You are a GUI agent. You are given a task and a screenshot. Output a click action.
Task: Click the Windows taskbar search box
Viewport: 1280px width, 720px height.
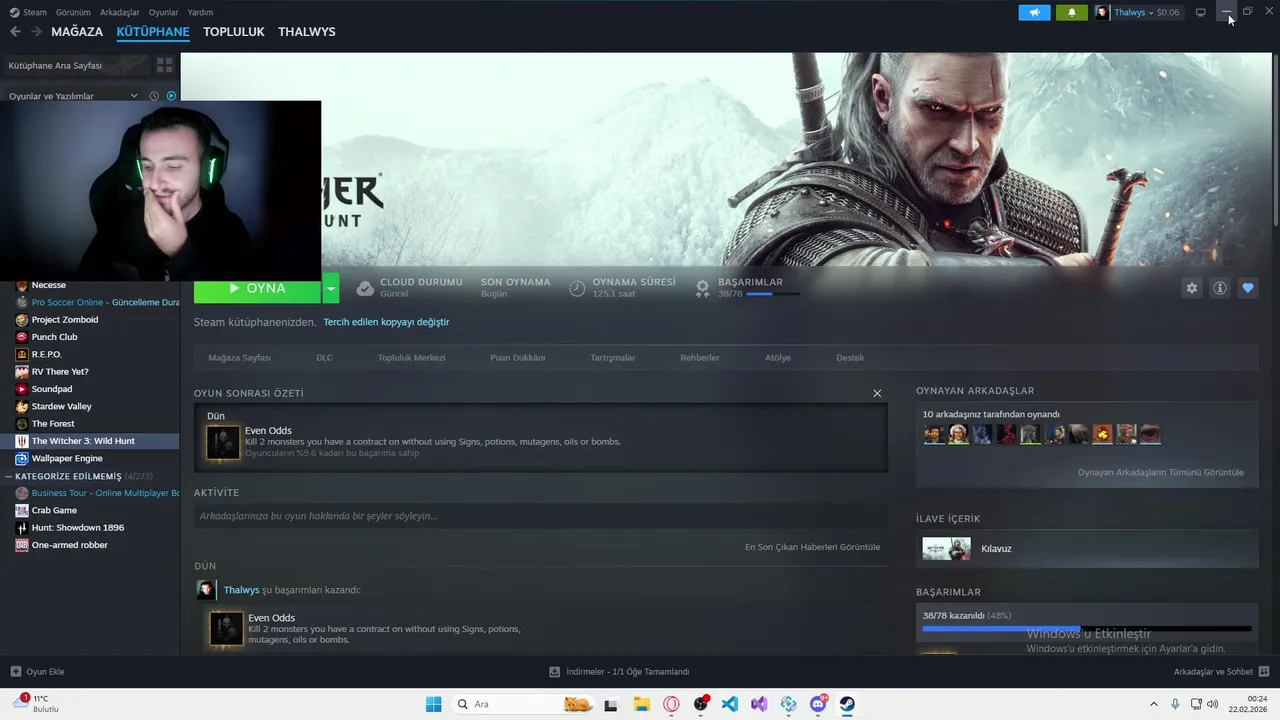tap(524, 704)
